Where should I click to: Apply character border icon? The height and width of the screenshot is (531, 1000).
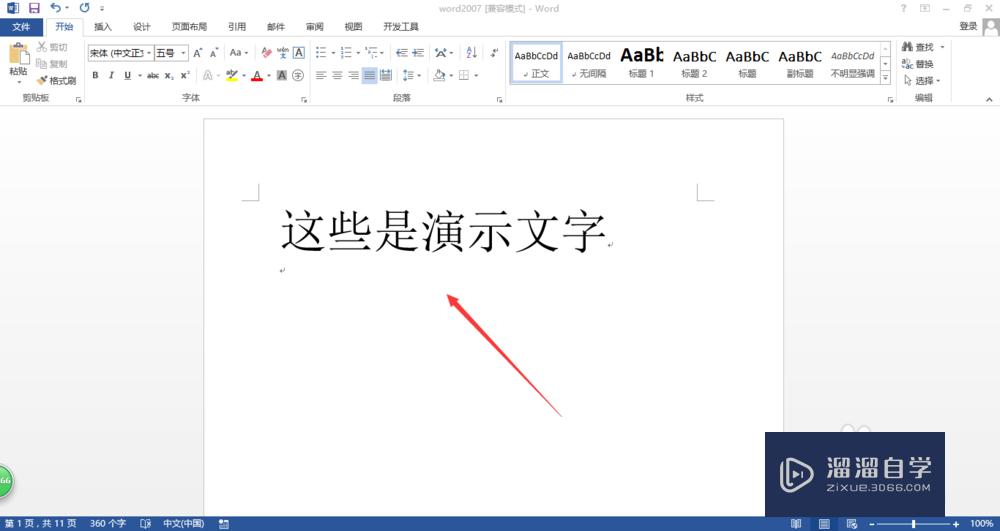click(298, 53)
